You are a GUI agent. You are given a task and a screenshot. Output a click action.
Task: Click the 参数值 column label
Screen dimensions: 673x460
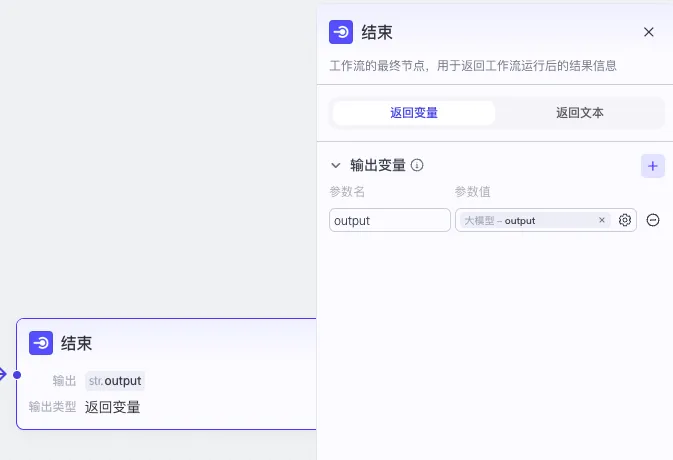(x=473, y=191)
